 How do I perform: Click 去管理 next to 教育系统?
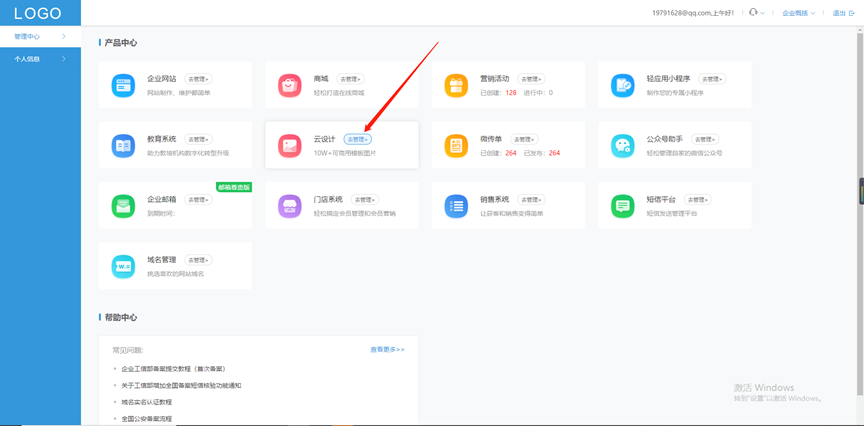pos(198,139)
